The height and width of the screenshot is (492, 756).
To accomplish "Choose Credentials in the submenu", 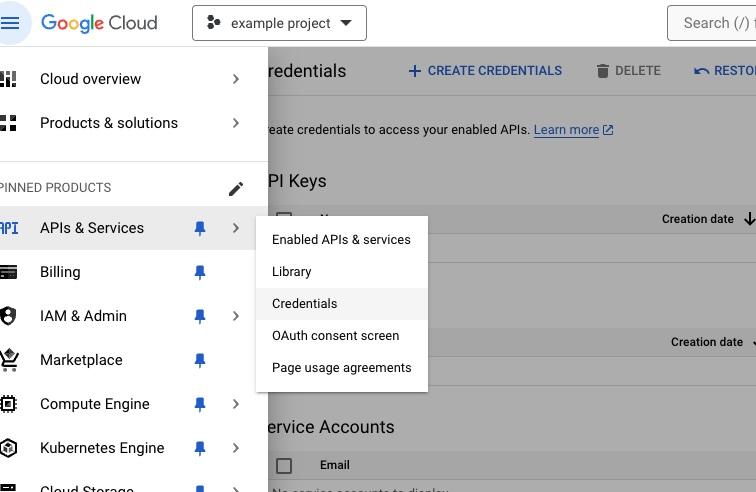I will point(341,304).
